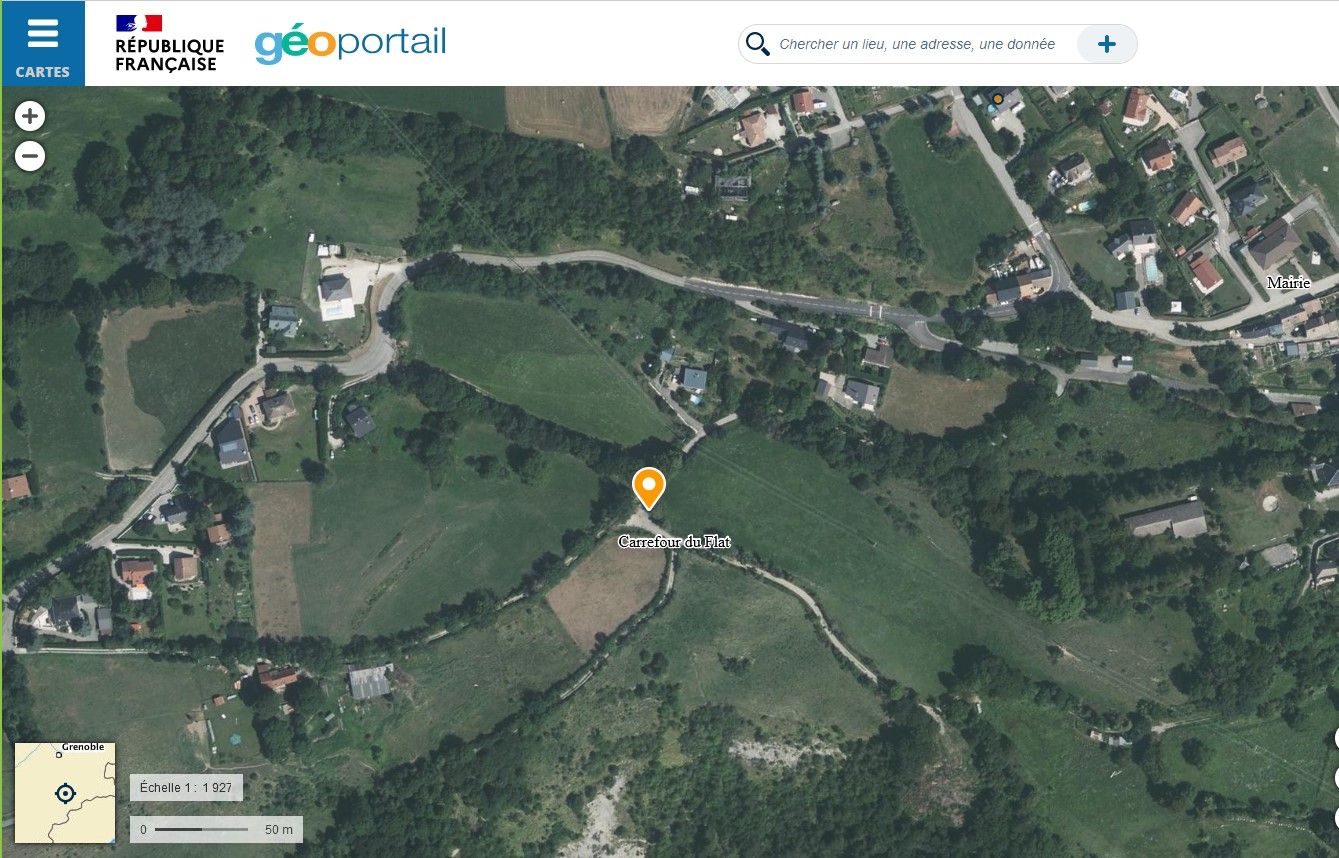Select the orange location pin marker
This screenshot has width=1339, height=858.
649,488
